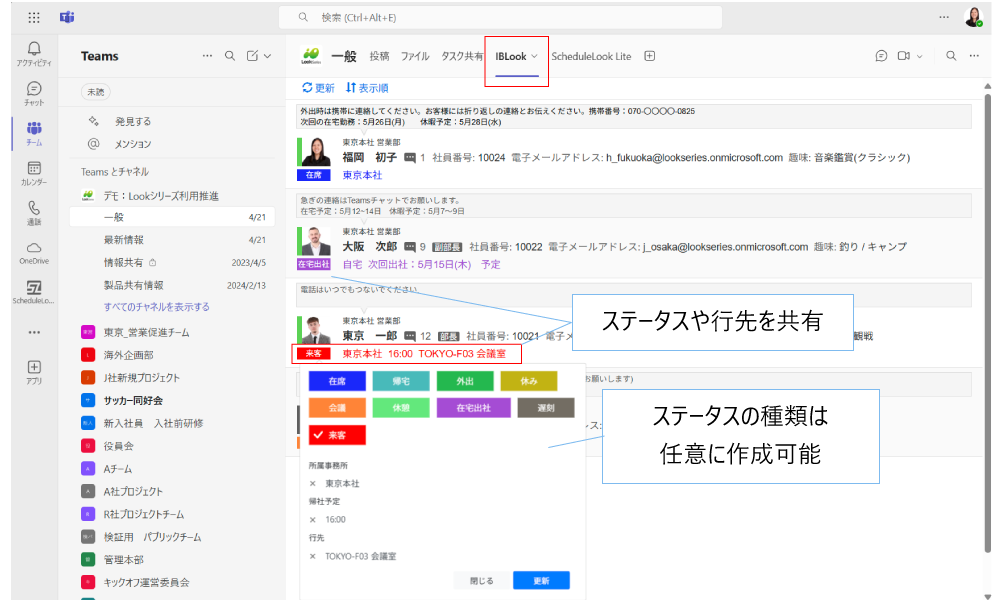Open the 発見する menu item
The image size is (1000, 600).
133,121
